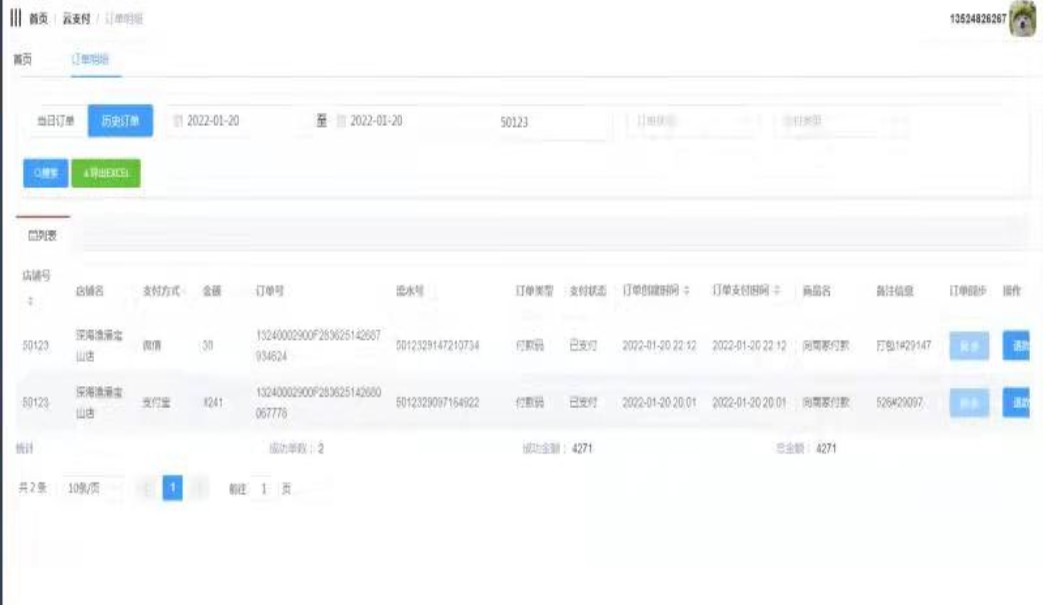Click the green export EXCEL button
1043x605 pixels.
105,173
